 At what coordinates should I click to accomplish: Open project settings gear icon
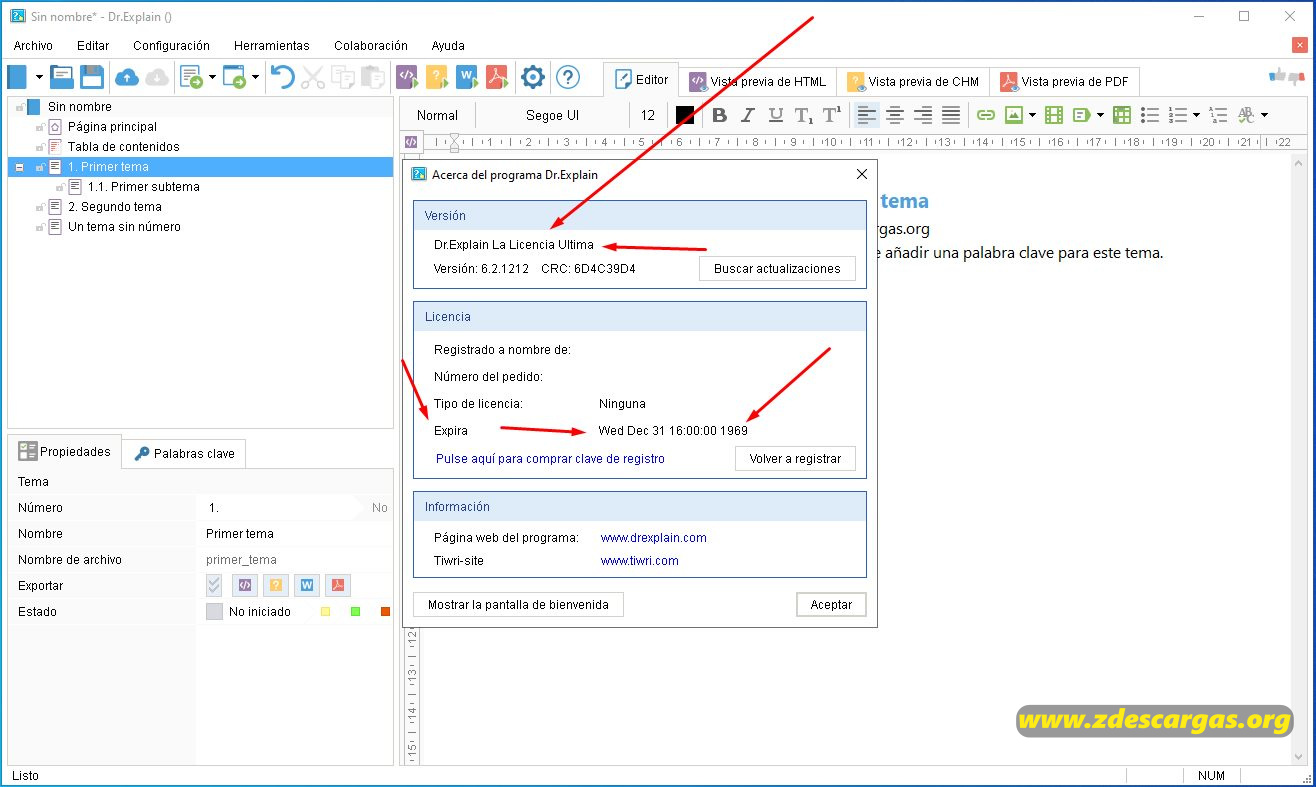pos(533,77)
